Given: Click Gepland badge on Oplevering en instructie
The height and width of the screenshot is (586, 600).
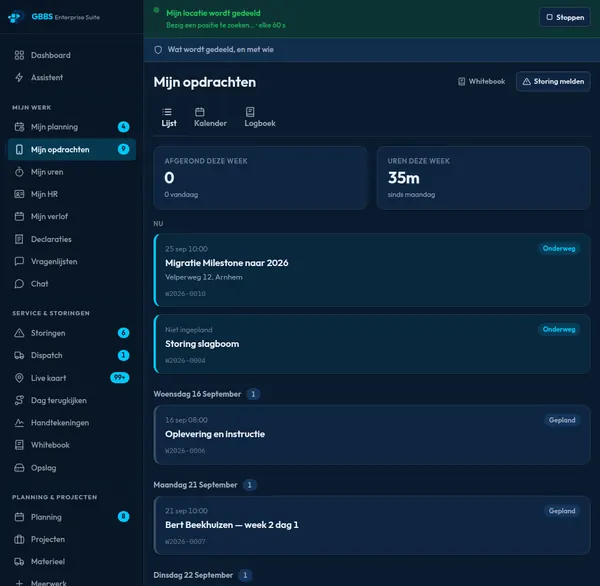Looking at the screenshot, I should point(562,420).
